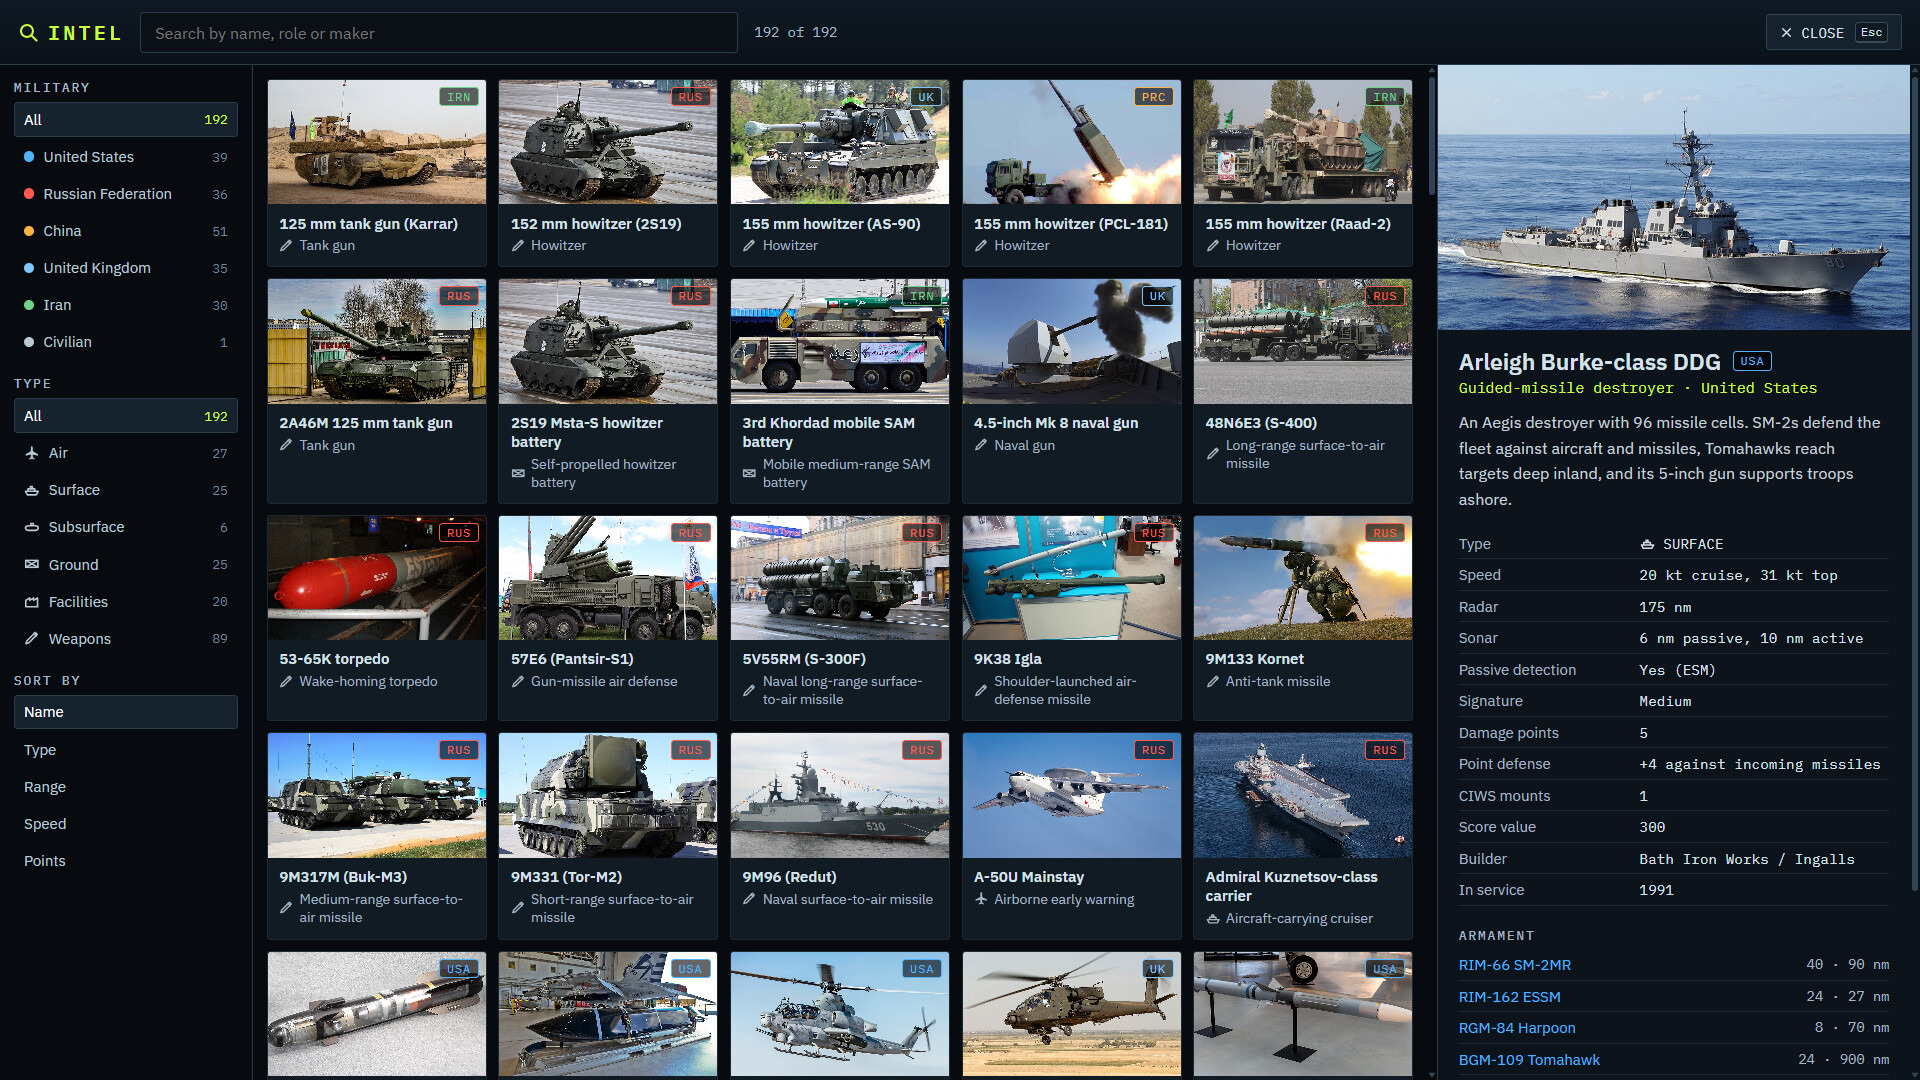Sort list by Speed
This screenshot has width=1920, height=1080.
point(126,824)
